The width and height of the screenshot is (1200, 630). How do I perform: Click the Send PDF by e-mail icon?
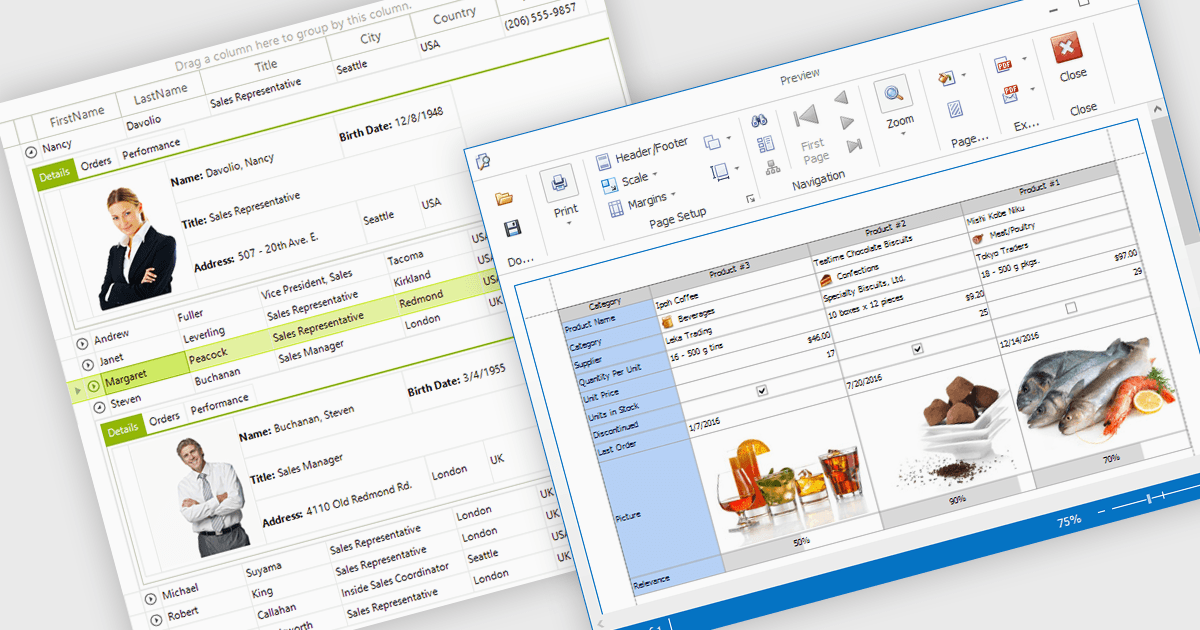[1010, 94]
